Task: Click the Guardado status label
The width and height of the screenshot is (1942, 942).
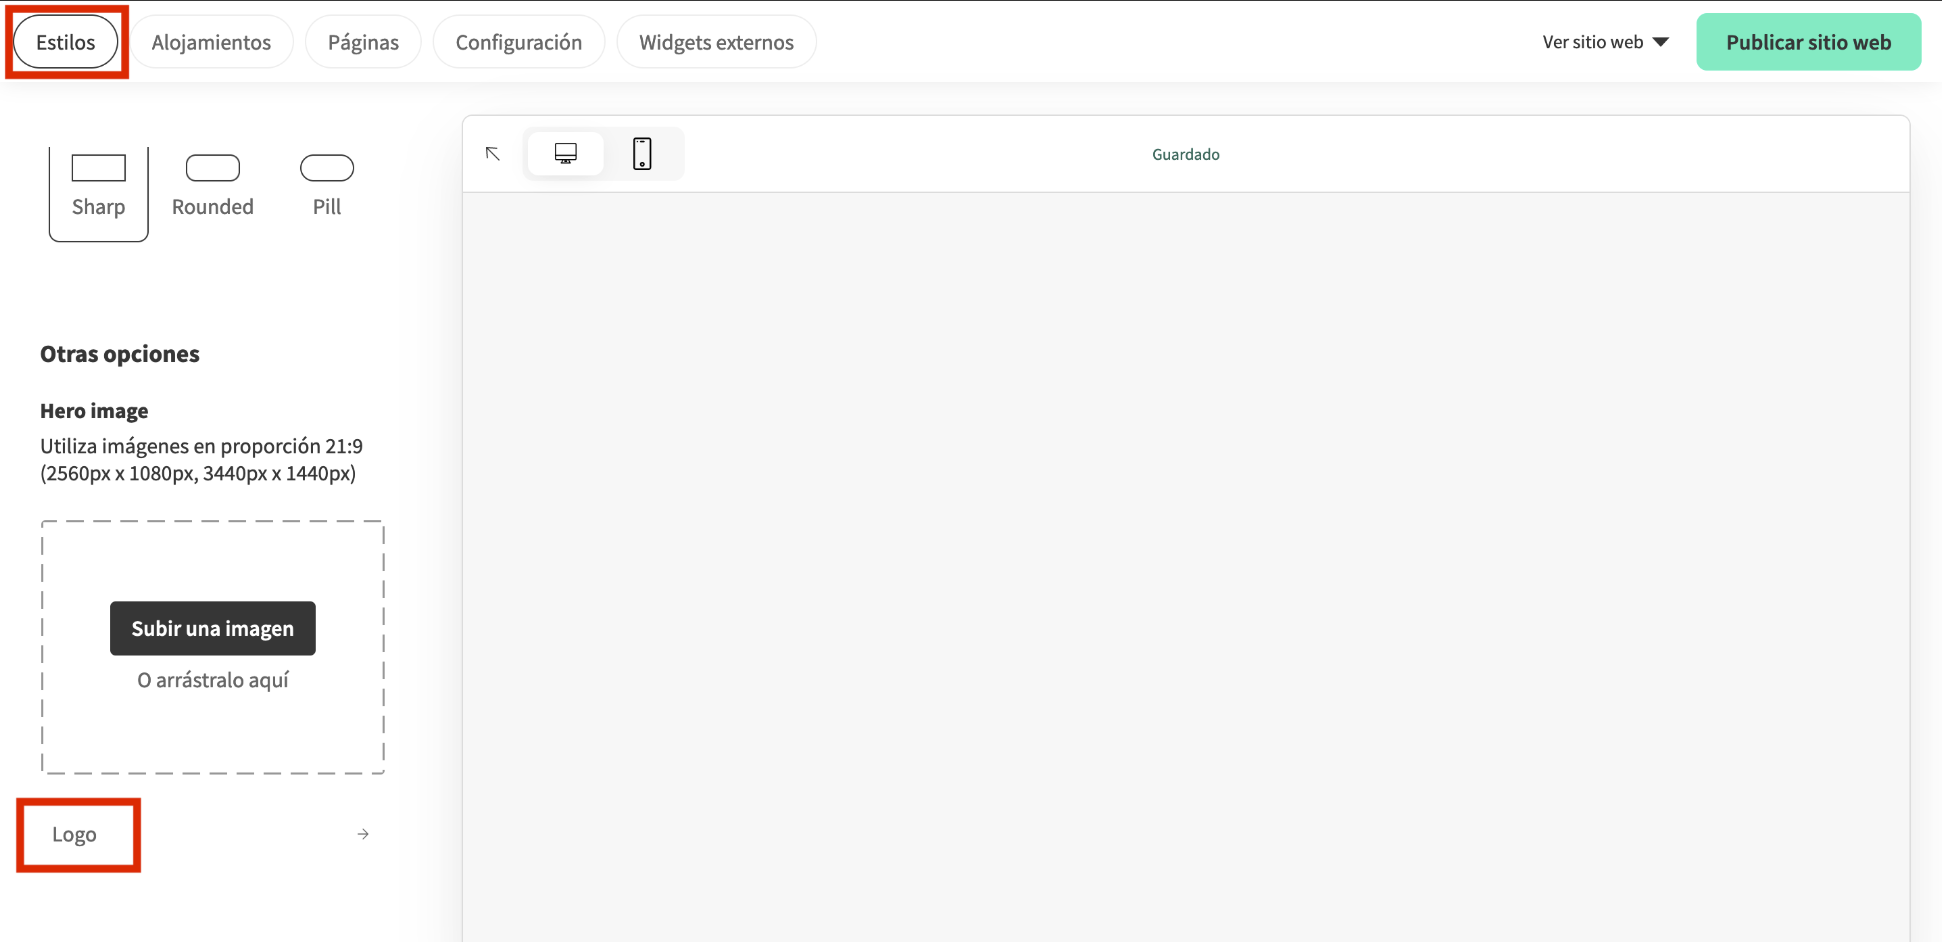Action: [x=1185, y=153]
